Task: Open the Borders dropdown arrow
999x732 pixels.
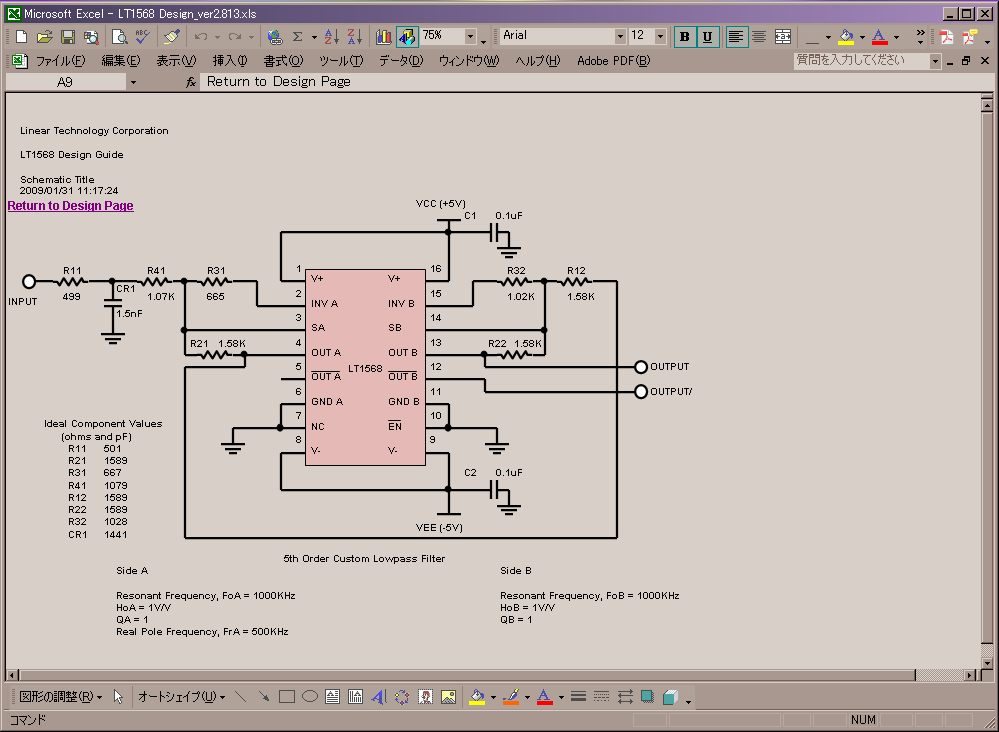Action: tap(828, 37)
